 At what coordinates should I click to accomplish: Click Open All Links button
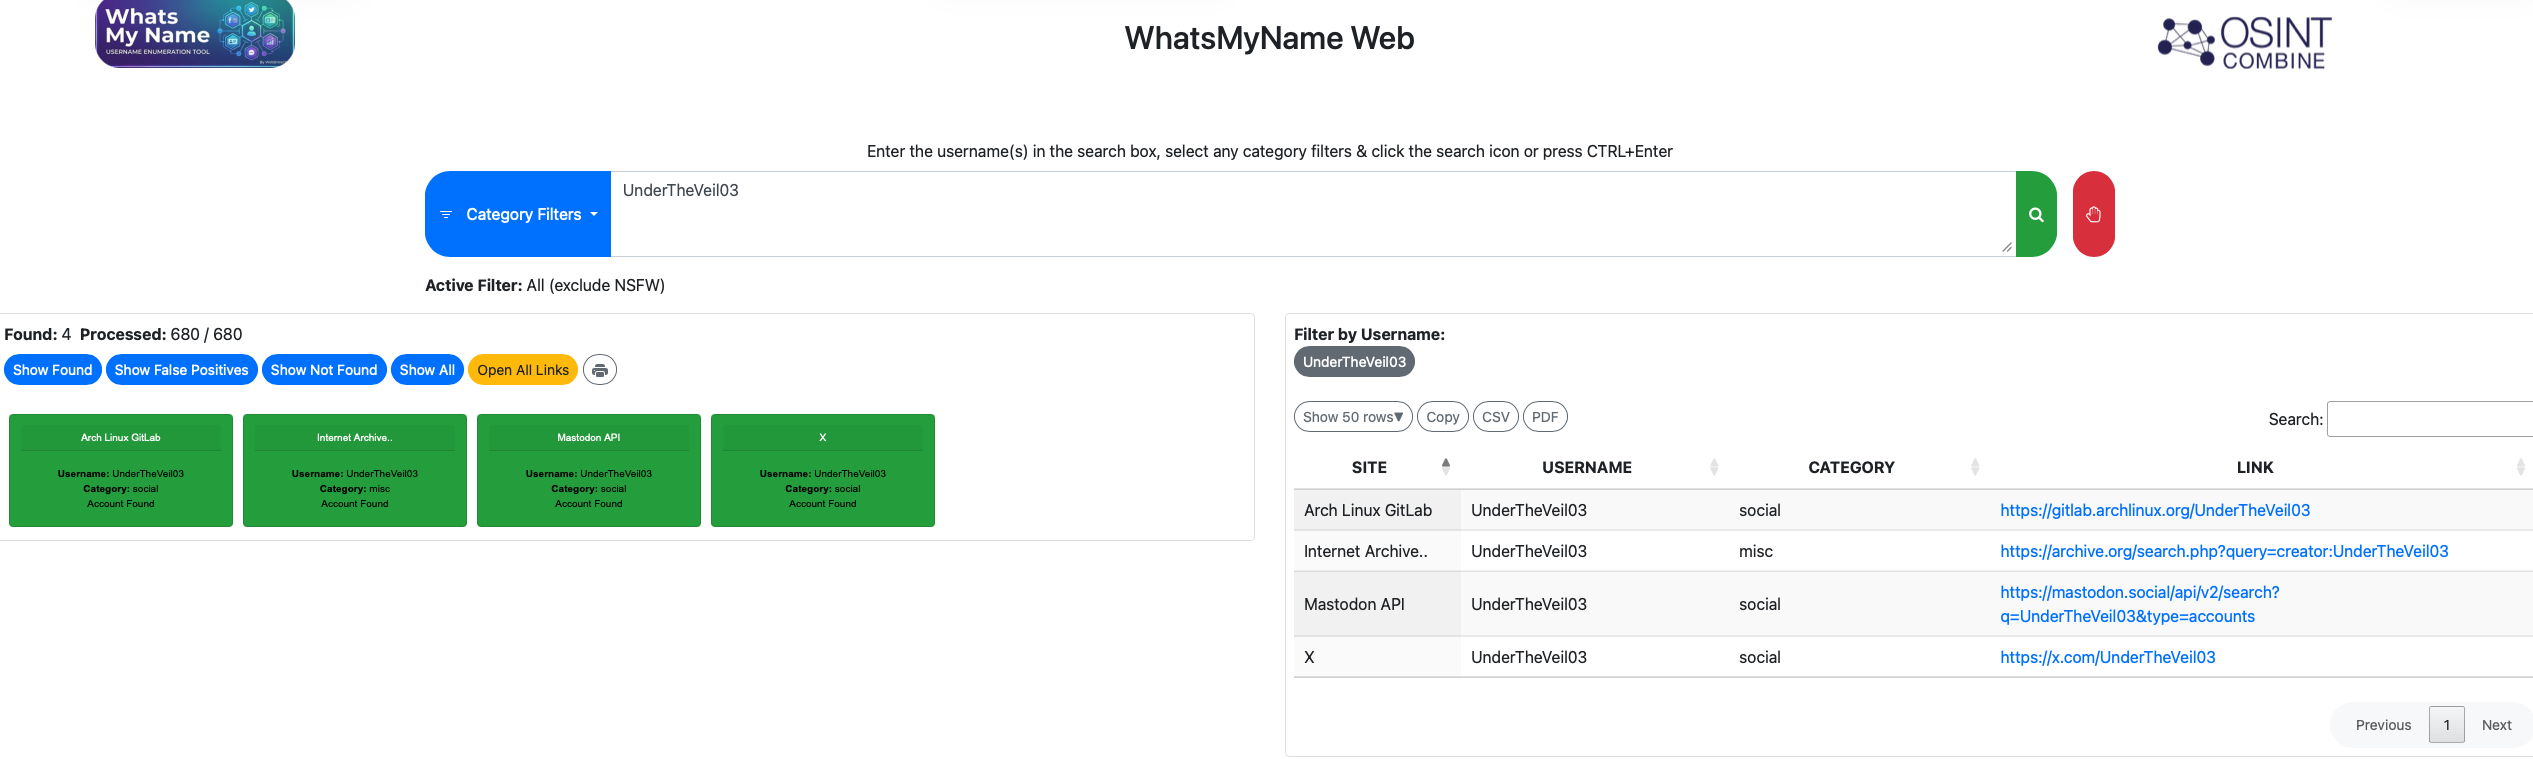point(523,370)
